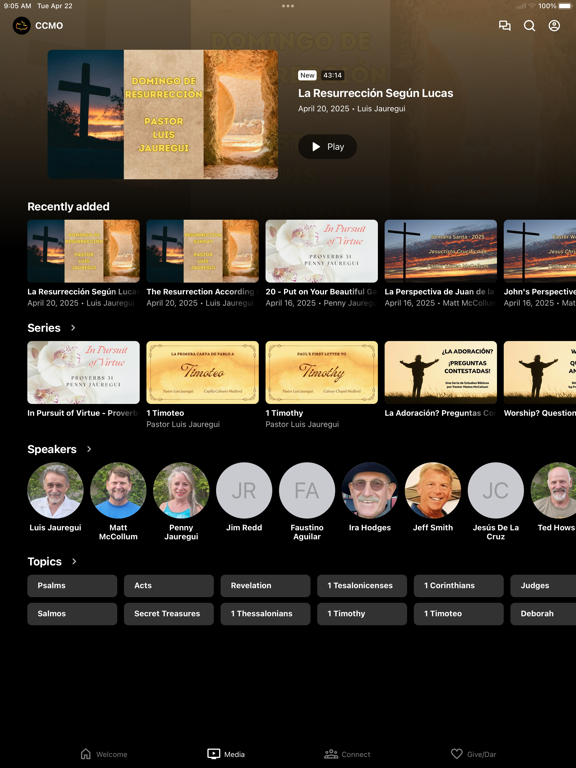Choose the Psalms topic
This screenshot has width=576, height=768.
point(72,586)
